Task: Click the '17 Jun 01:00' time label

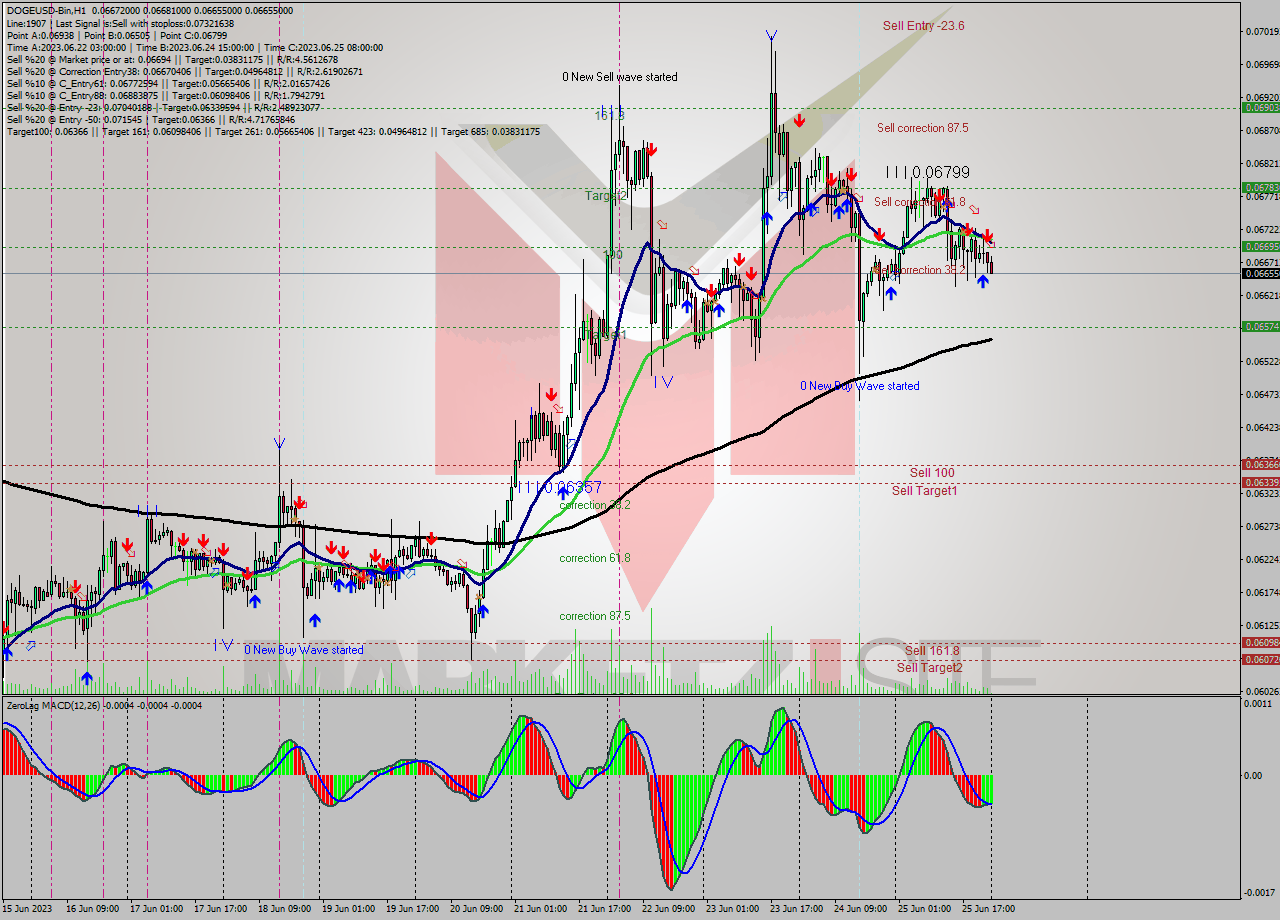Action: [x=157, y=909]
